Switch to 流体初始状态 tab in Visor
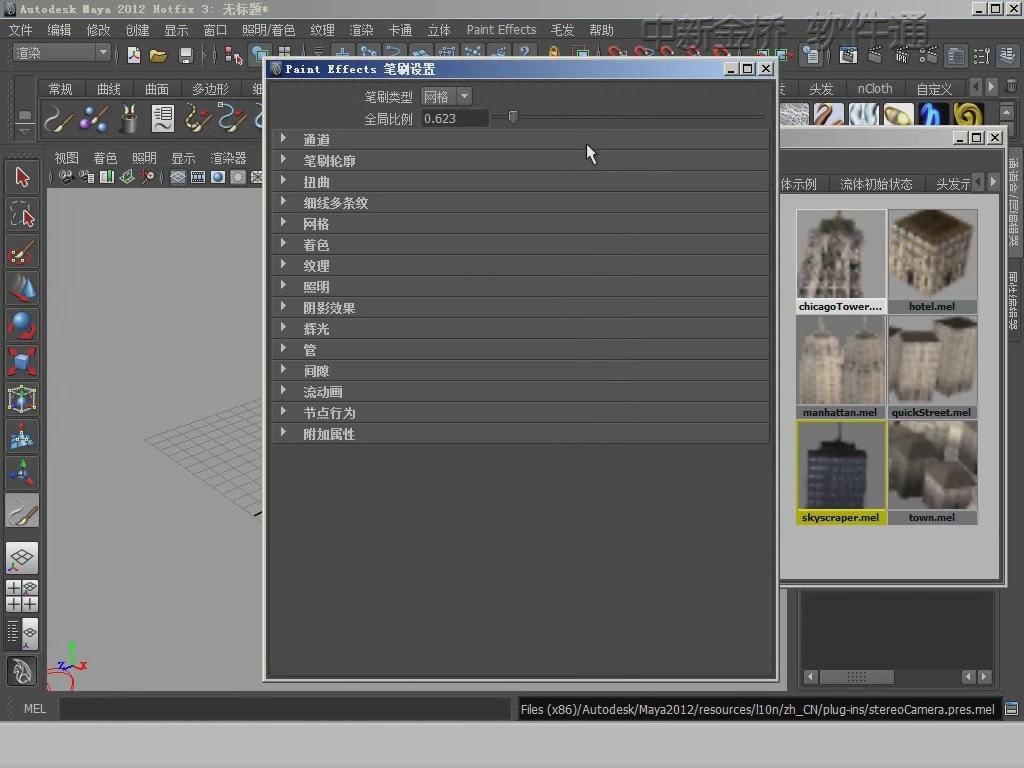 [876, 184]
